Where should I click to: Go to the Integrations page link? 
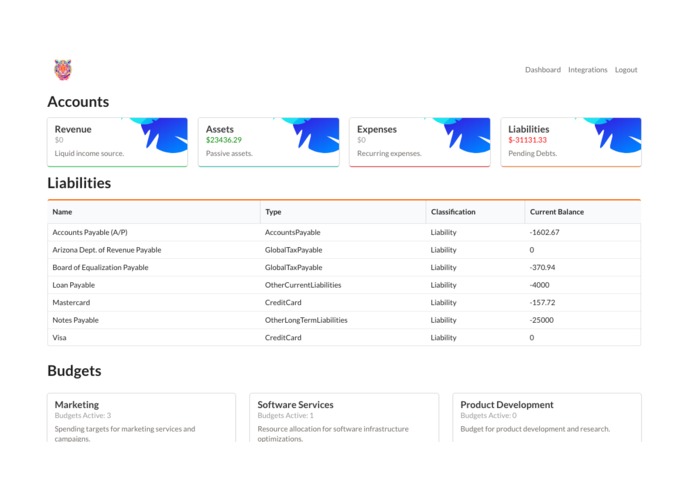(587, 70)
